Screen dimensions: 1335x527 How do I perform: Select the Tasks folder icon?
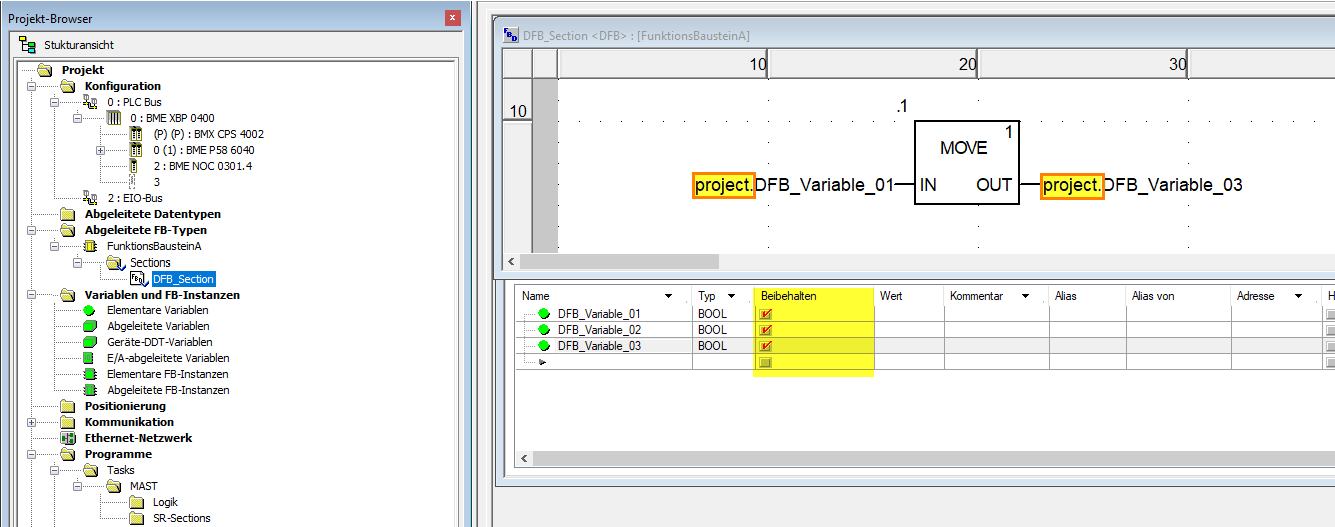point(91,470)
